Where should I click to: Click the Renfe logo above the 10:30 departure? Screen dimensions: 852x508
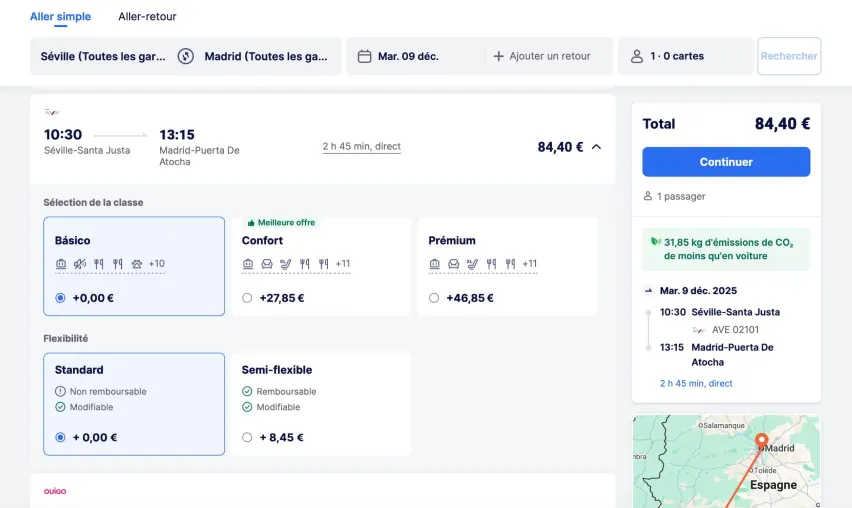tap(52, 112)
